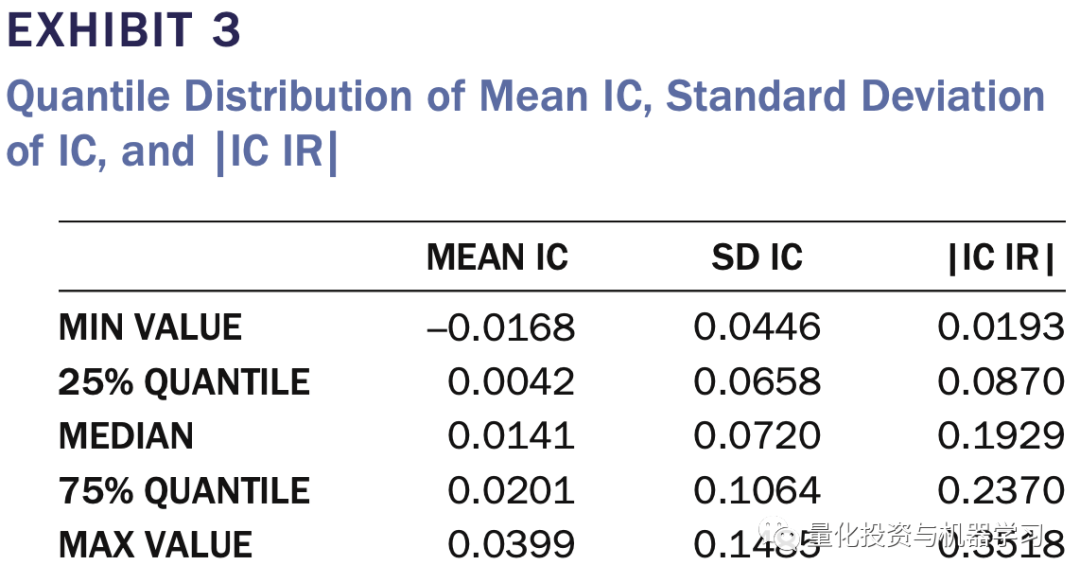Select the MEAN IC column header
This screenshot has height=583, width=1080.
(x=497, y=258)
